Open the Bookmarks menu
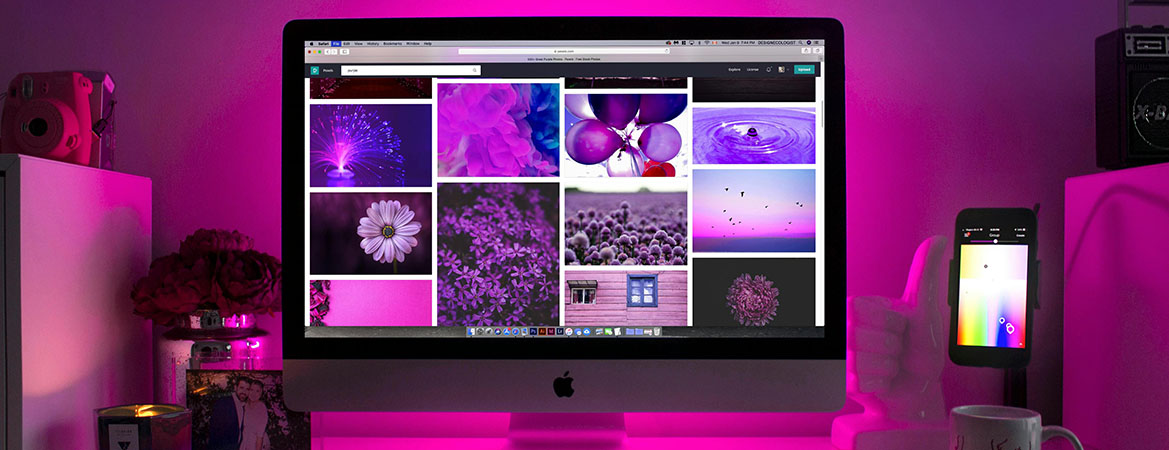 [393, 44]
